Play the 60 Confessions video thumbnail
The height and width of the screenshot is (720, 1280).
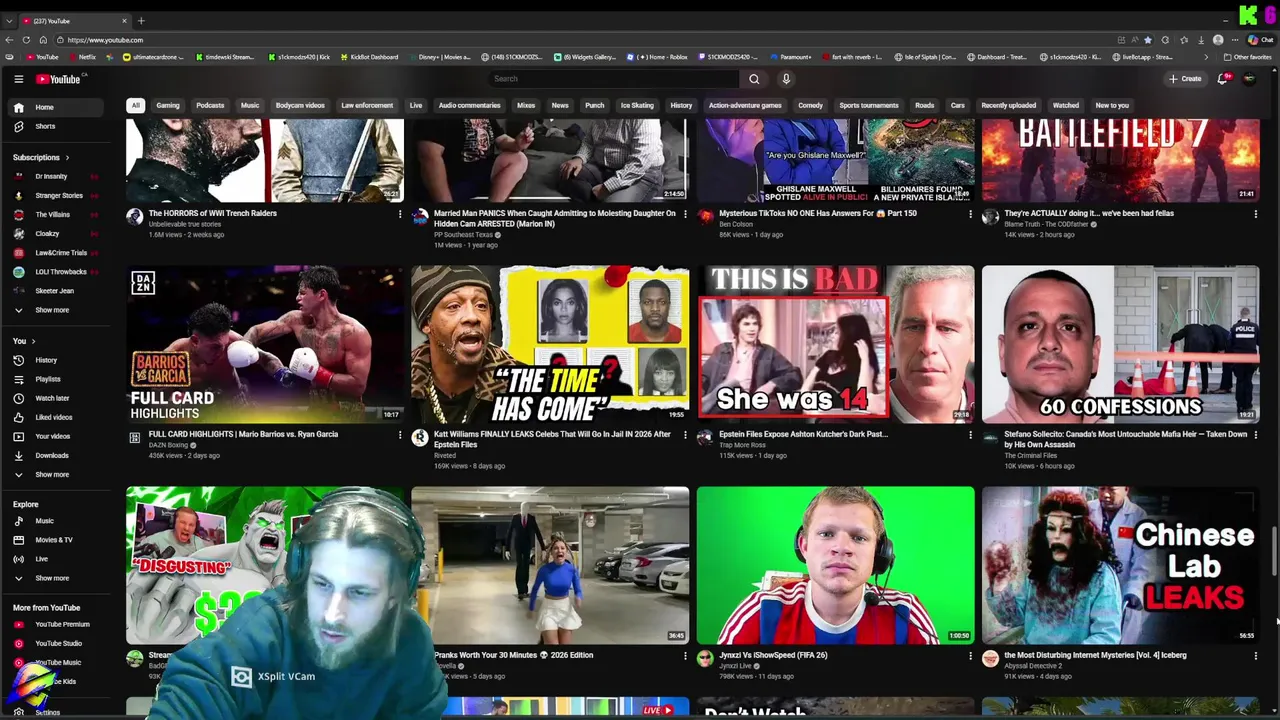[1120, 344]
